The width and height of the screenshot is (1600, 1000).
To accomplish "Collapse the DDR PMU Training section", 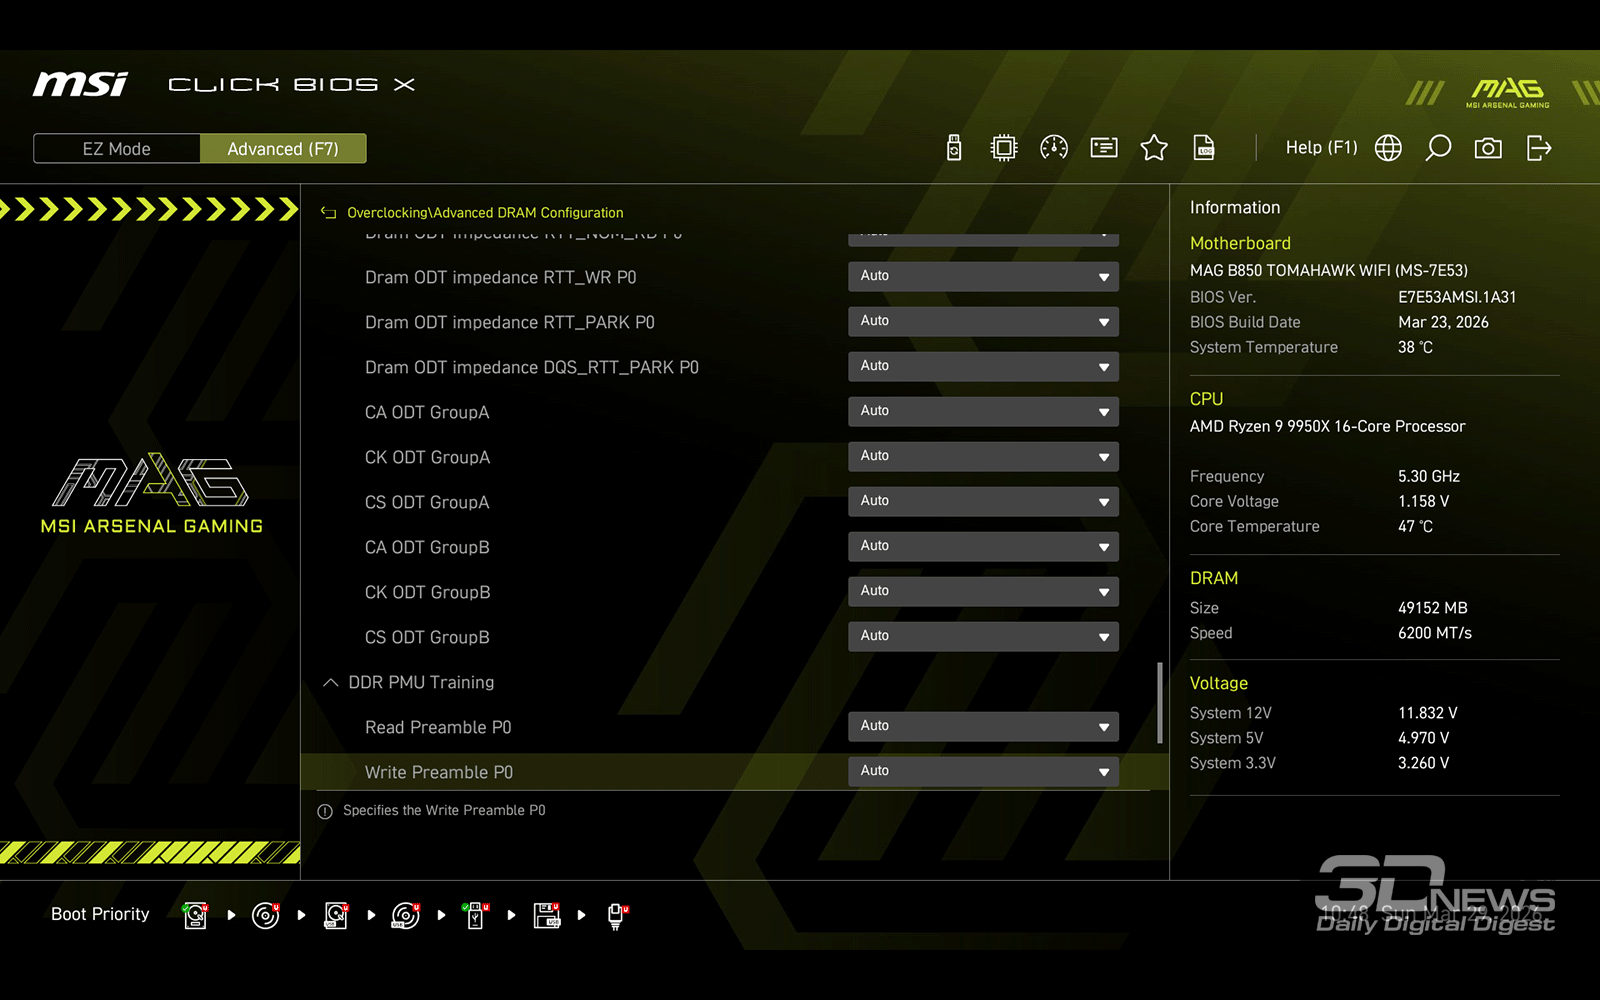I will pos(331,683).
